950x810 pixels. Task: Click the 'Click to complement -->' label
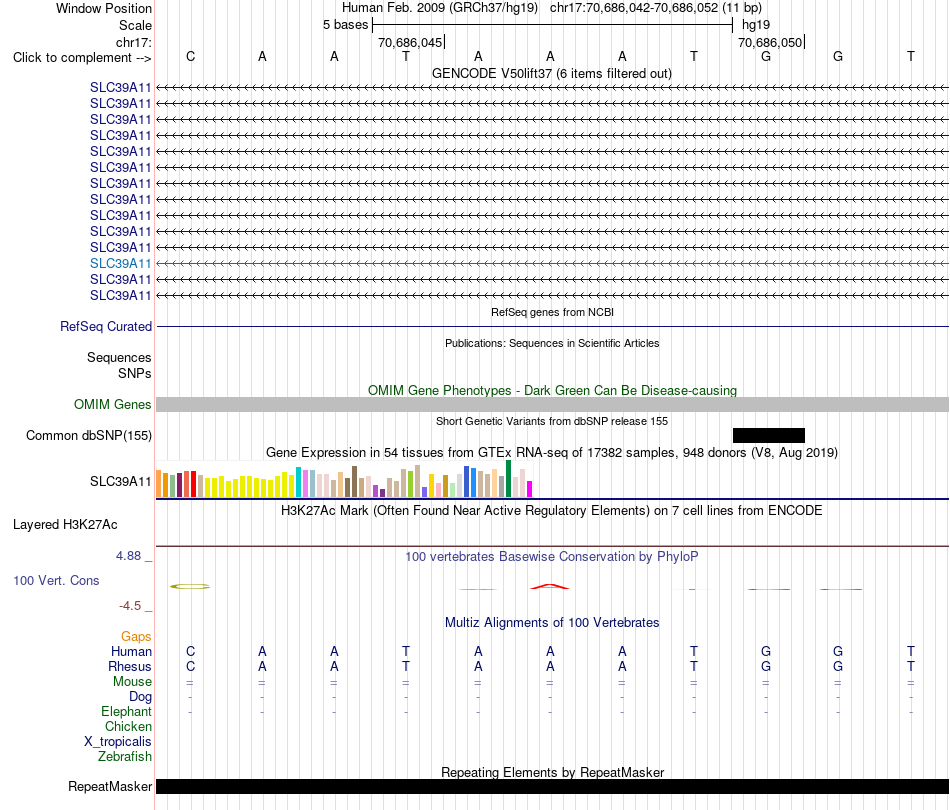click(x=82, y=58)
